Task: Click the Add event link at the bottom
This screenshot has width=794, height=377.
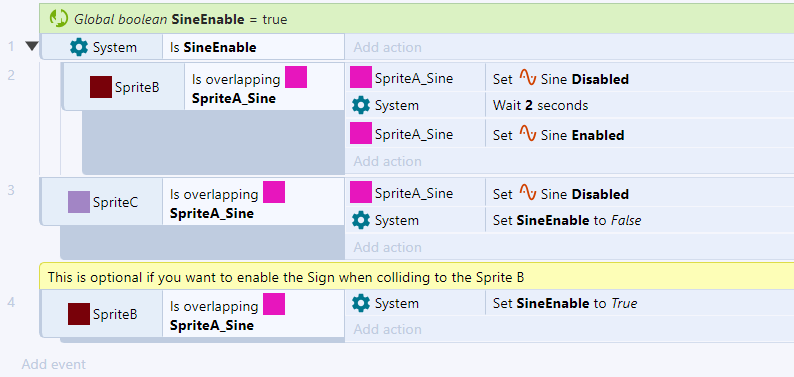Action: [54, 364]
